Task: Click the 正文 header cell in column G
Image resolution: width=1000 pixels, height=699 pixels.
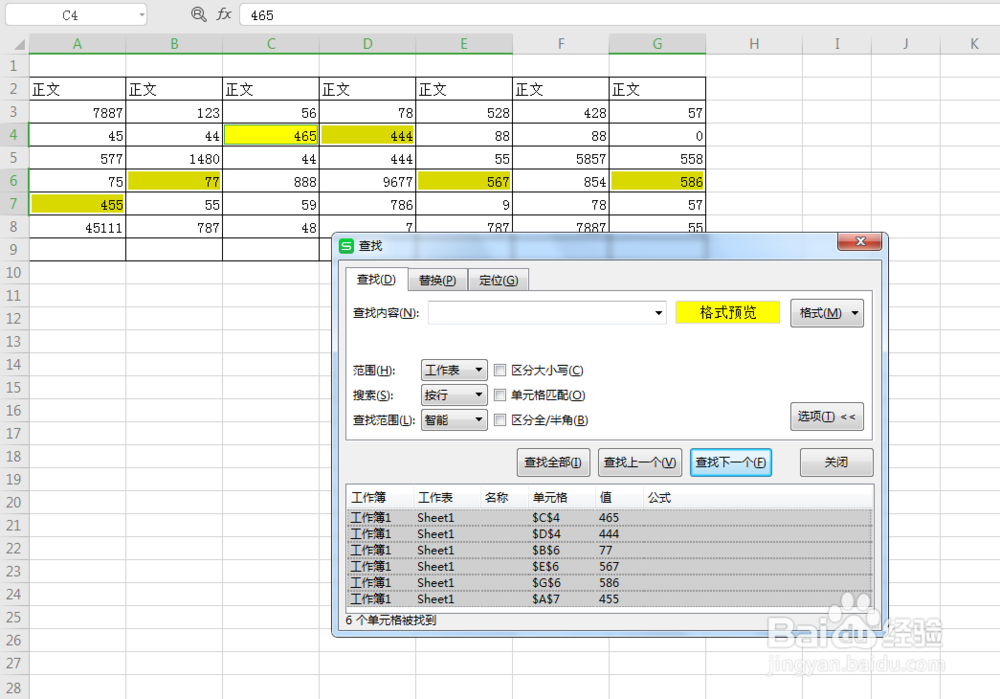Action: (x=658, y=89)
